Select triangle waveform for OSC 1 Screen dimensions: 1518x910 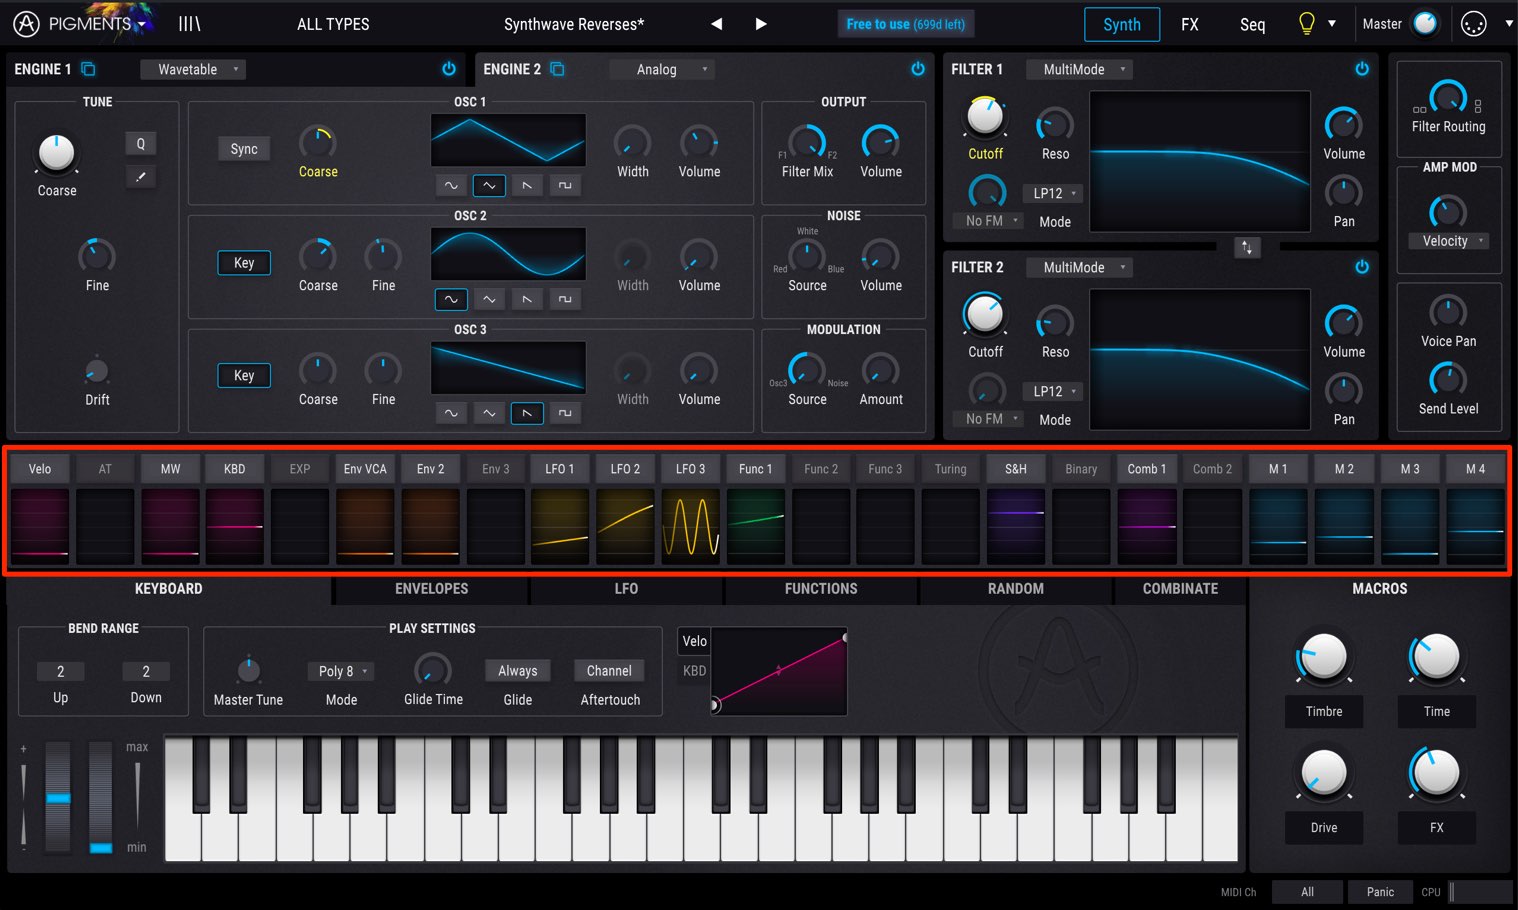pyautogui.click(x=489, y=185)
